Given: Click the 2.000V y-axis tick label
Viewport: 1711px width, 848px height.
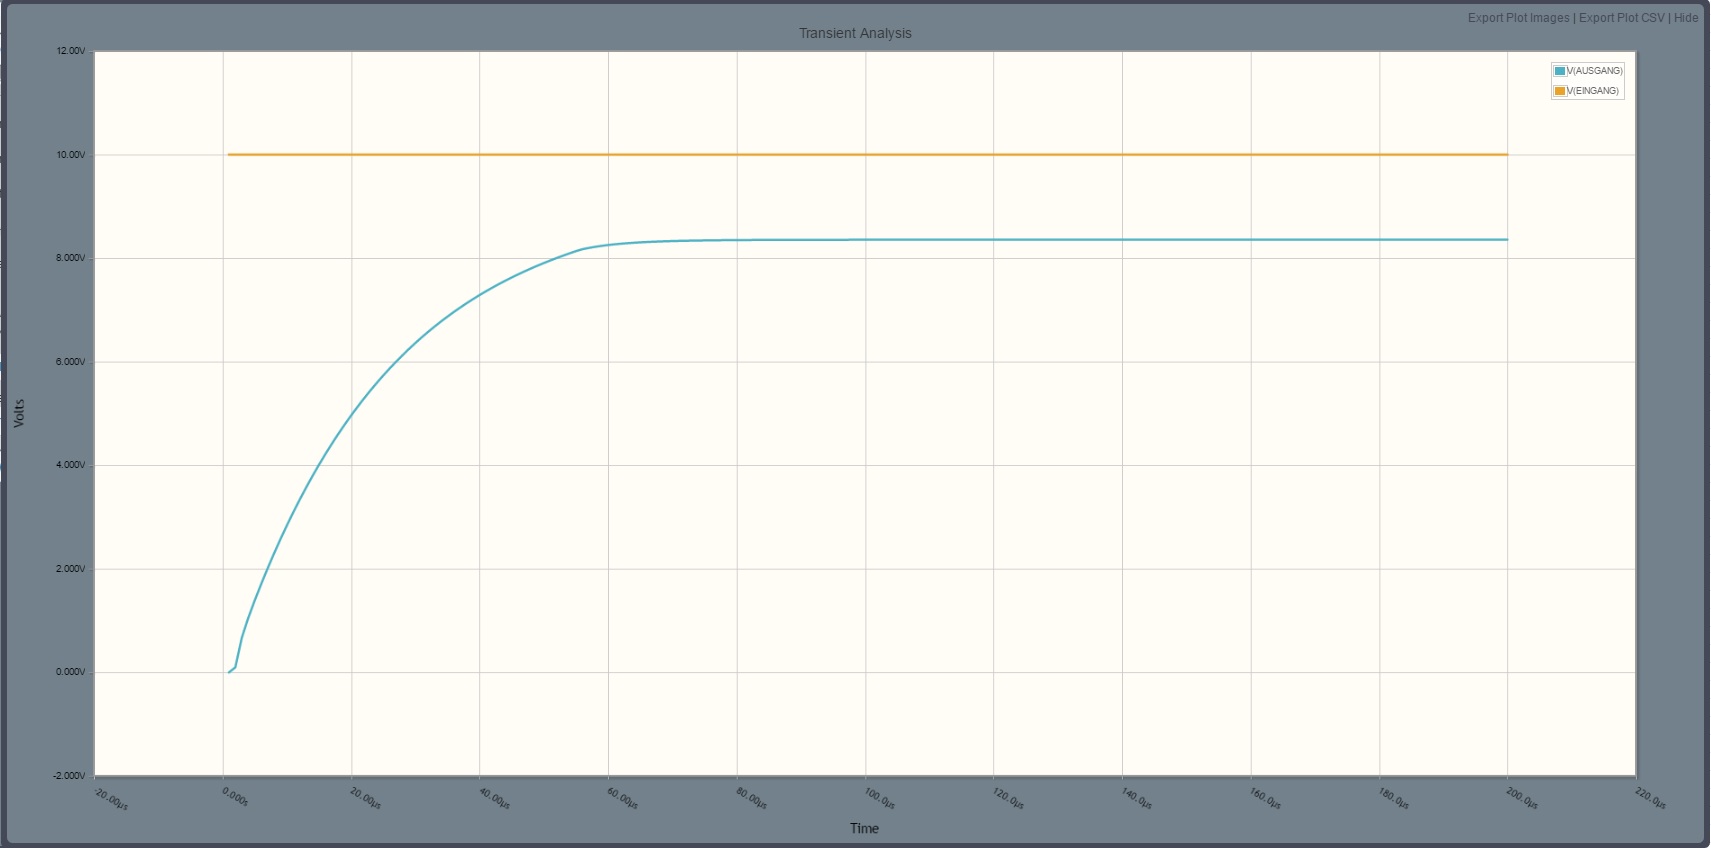Looking at the screenshot, I should coord(71,569).
